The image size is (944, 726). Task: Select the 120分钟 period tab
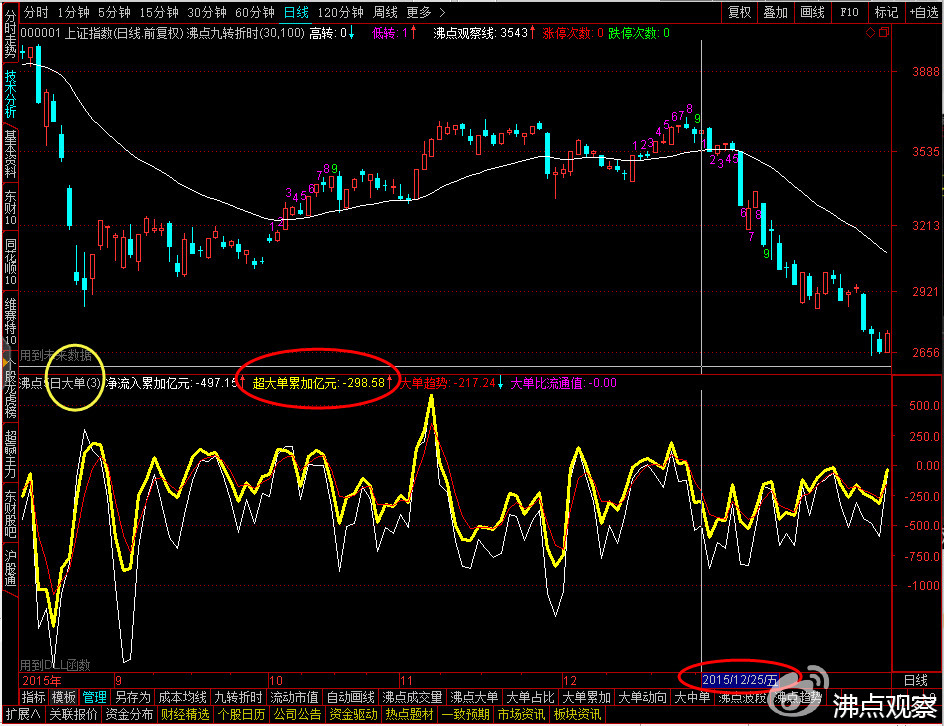pyautogui.click(x=340, y=12)
